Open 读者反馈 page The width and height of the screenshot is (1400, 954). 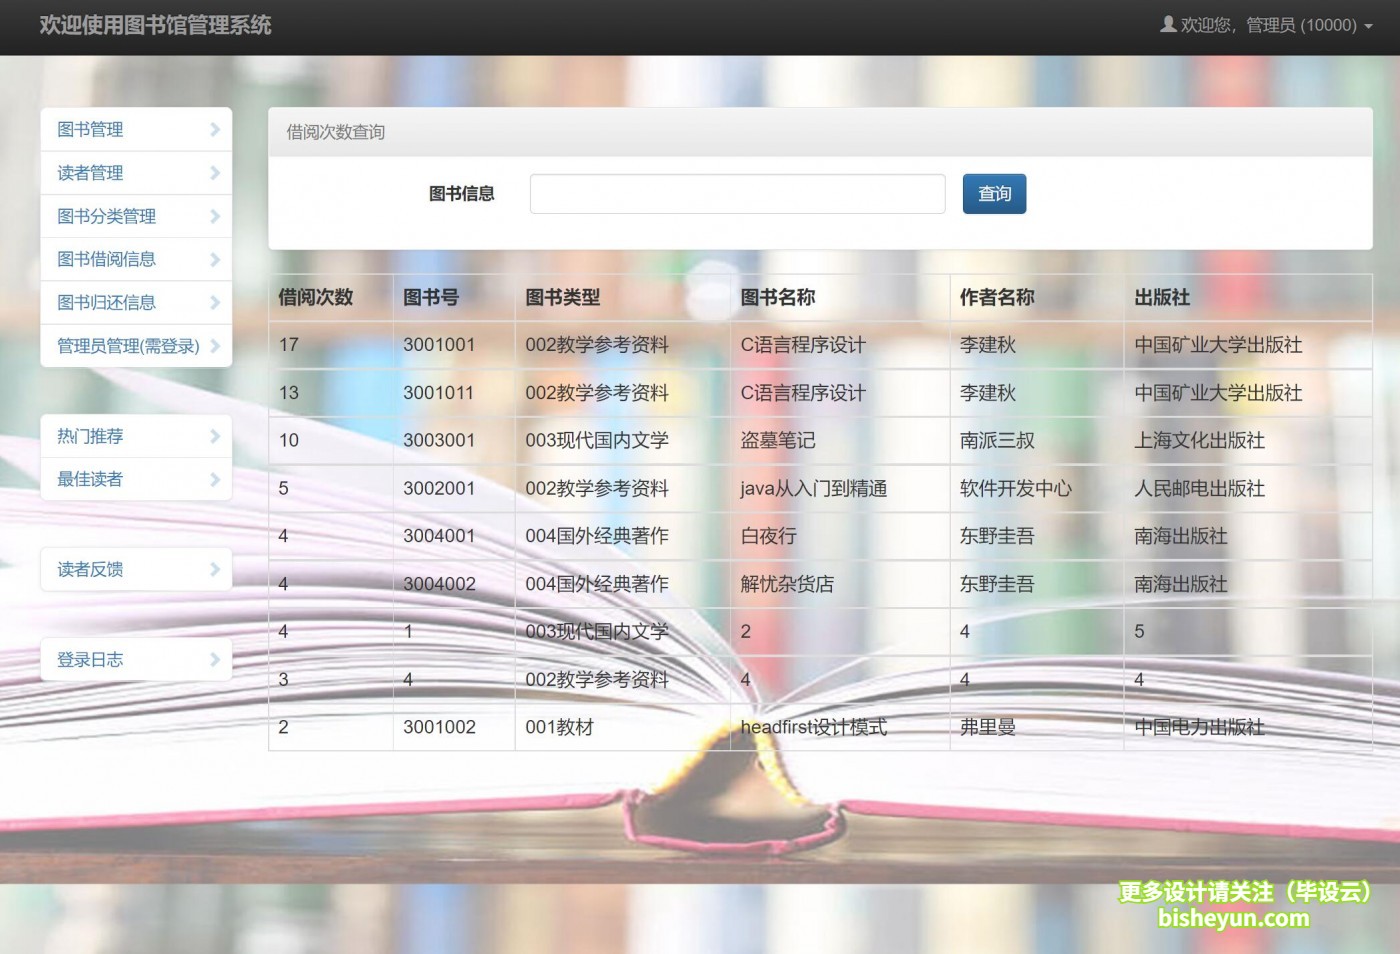click(136, 569)
